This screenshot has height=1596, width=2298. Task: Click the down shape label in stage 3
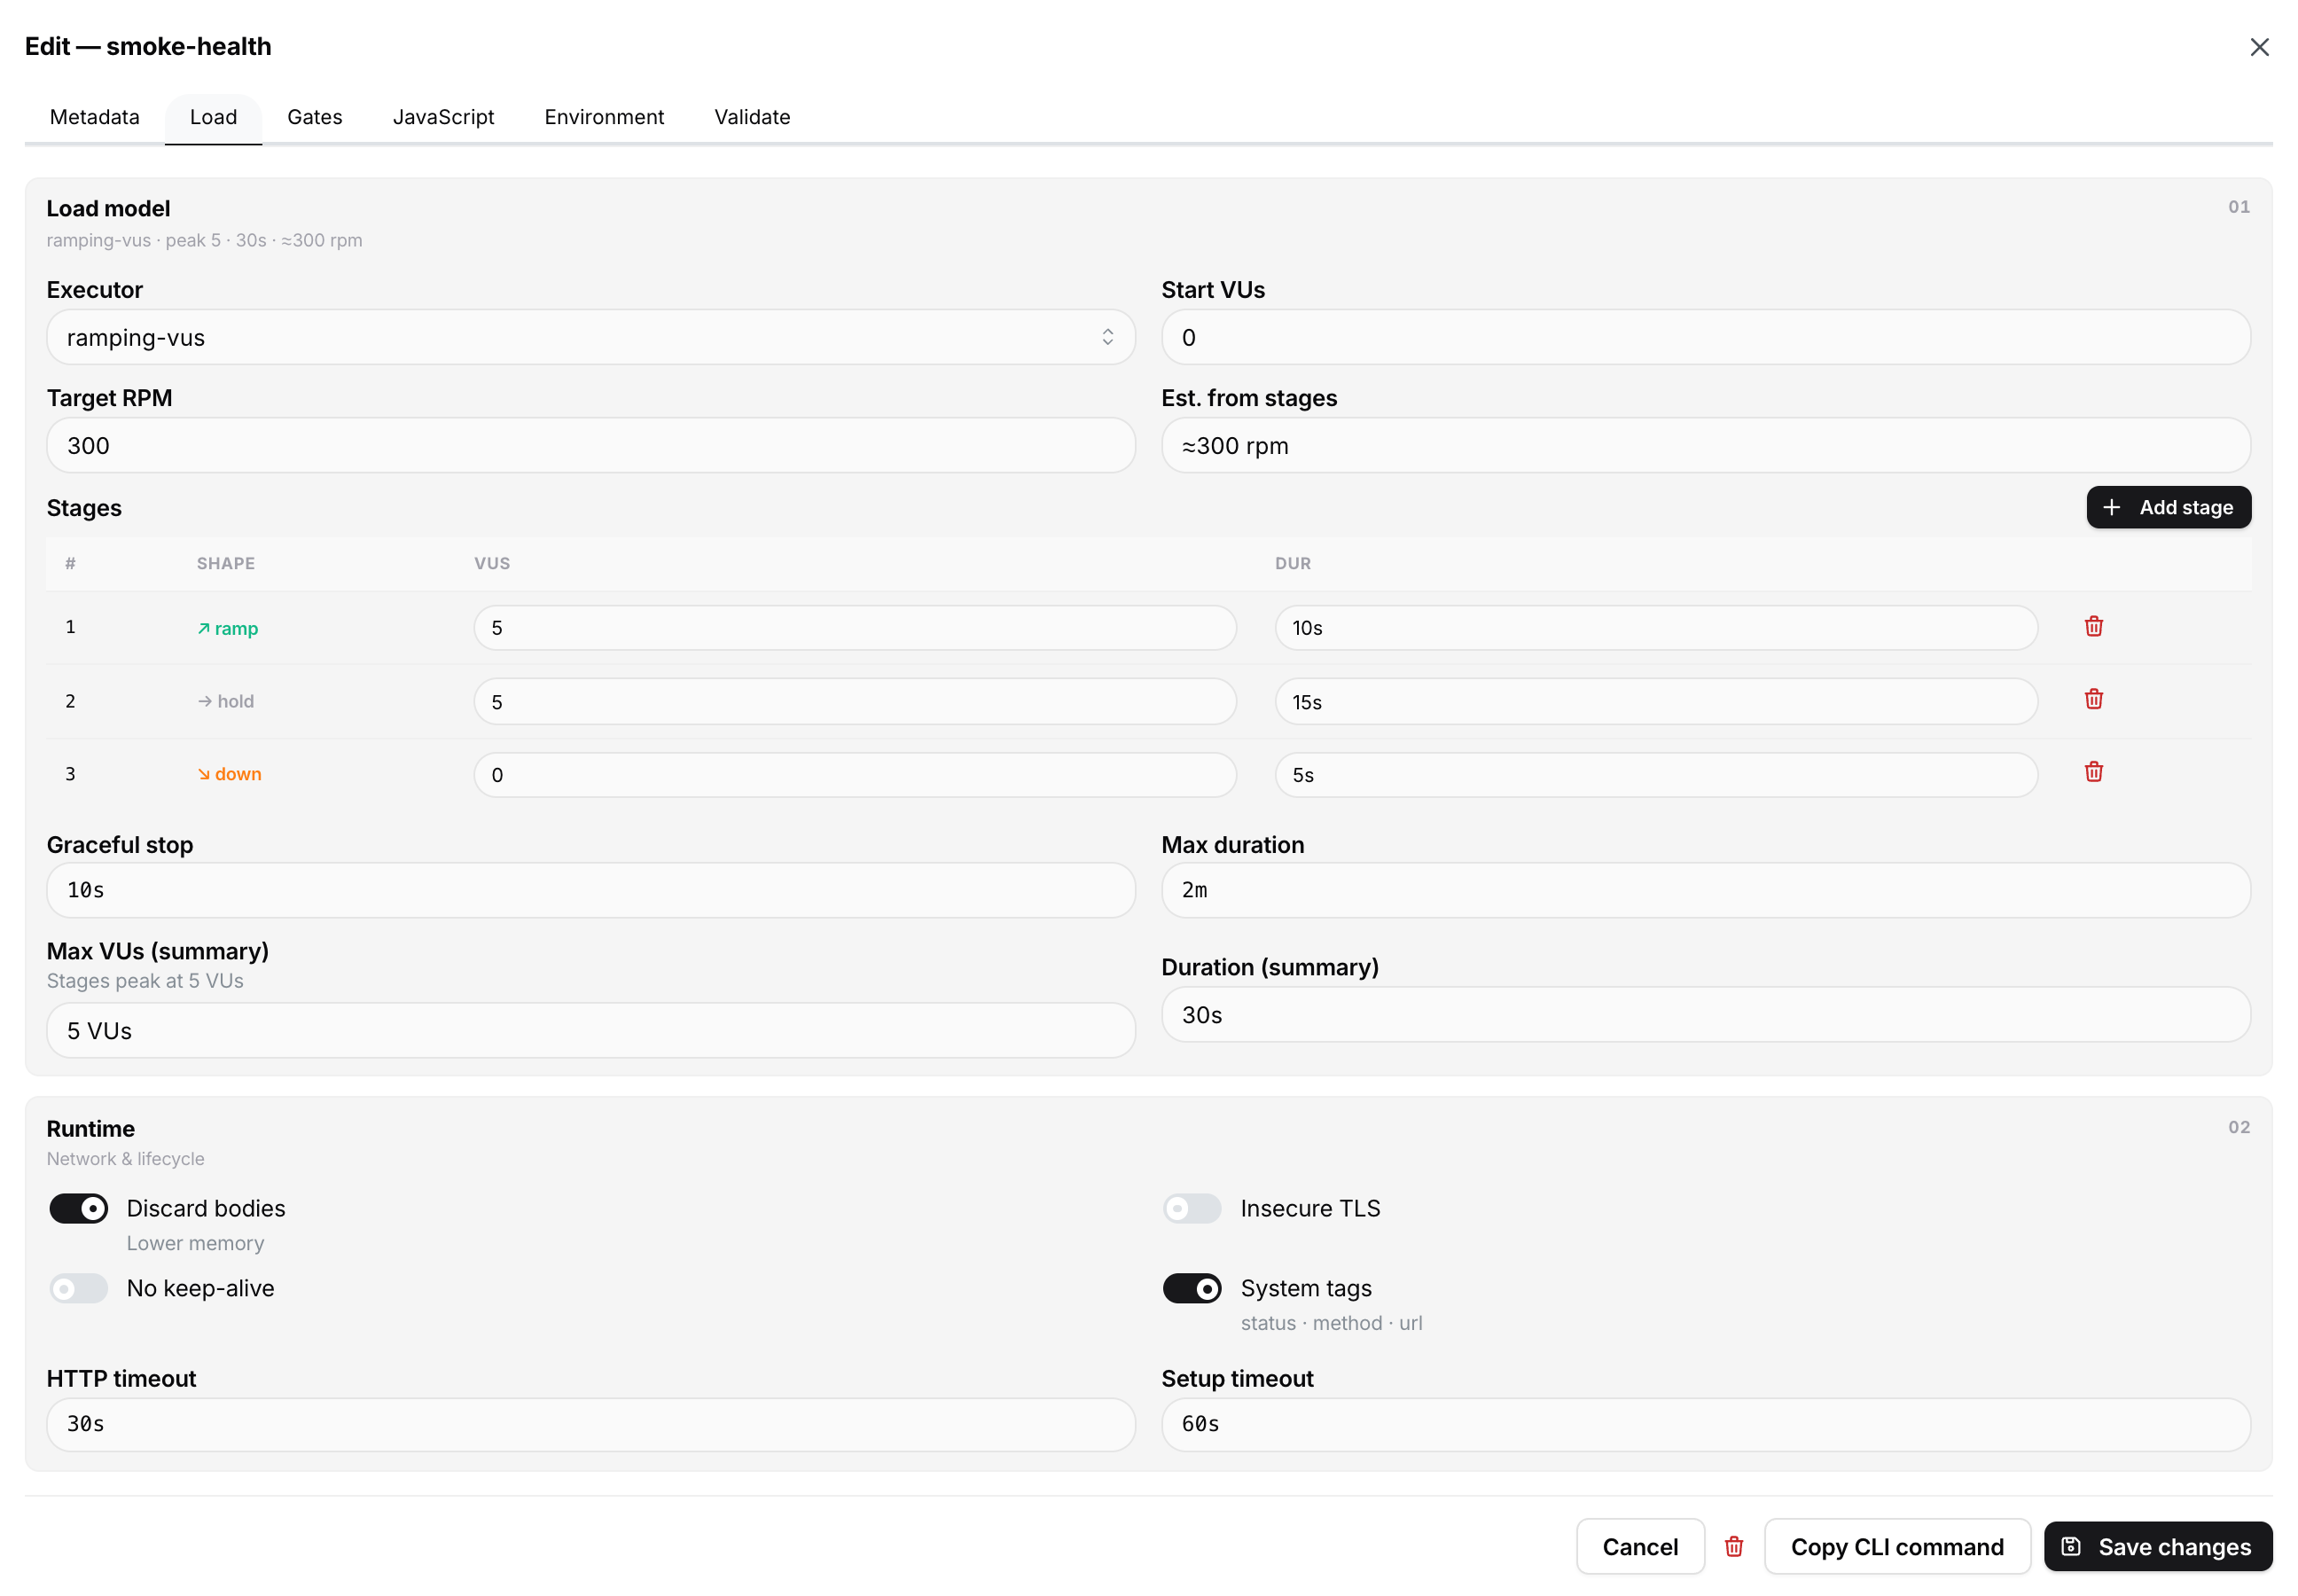(x=229, y=774)
